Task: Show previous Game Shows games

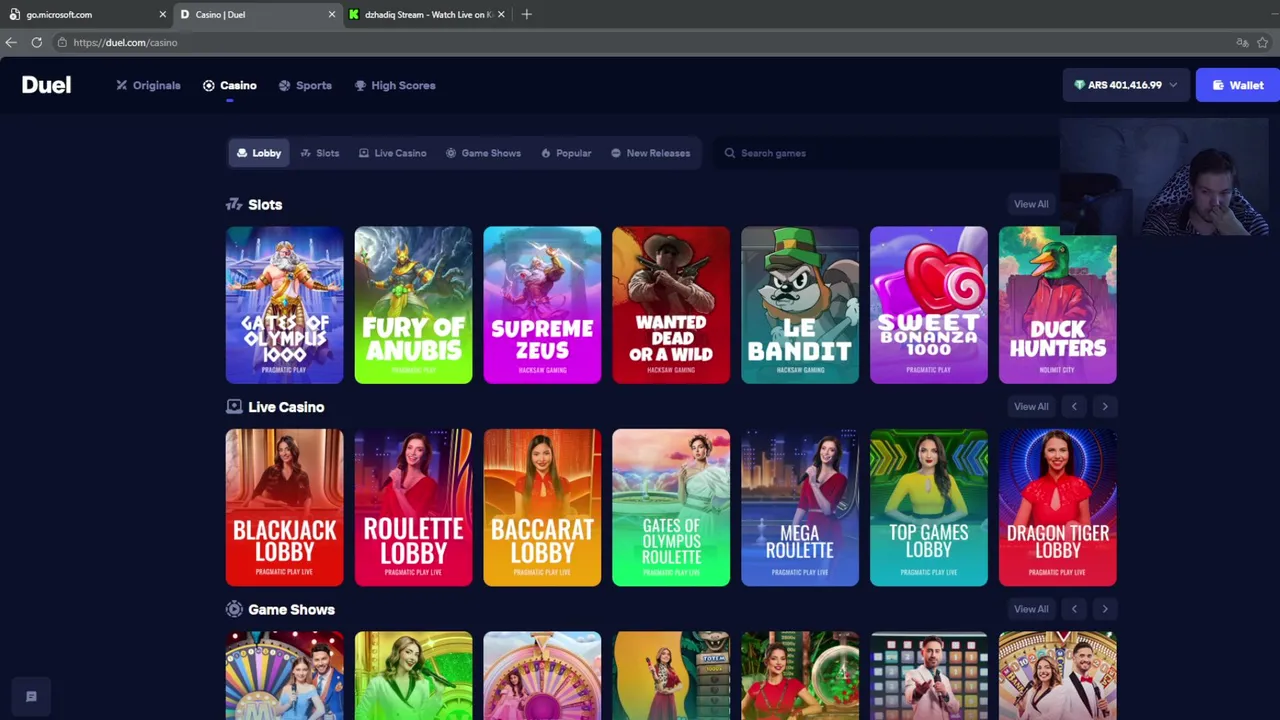Action: click(1074, 609)
